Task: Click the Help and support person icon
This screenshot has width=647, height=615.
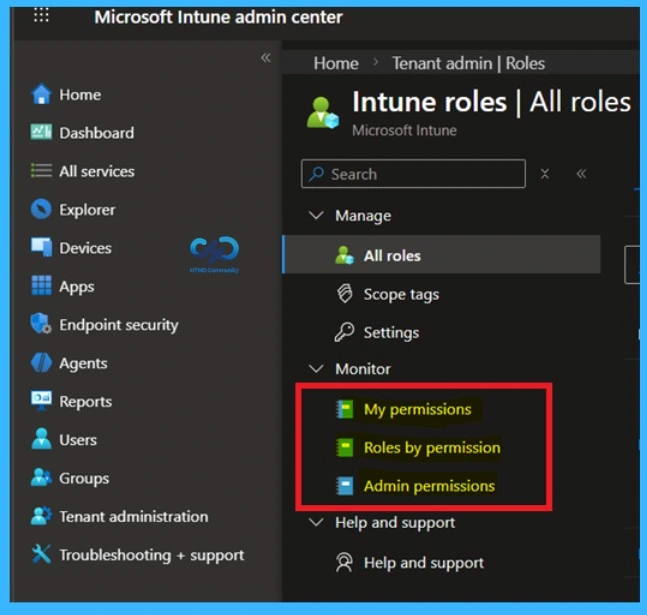Action: click(344, 562)
